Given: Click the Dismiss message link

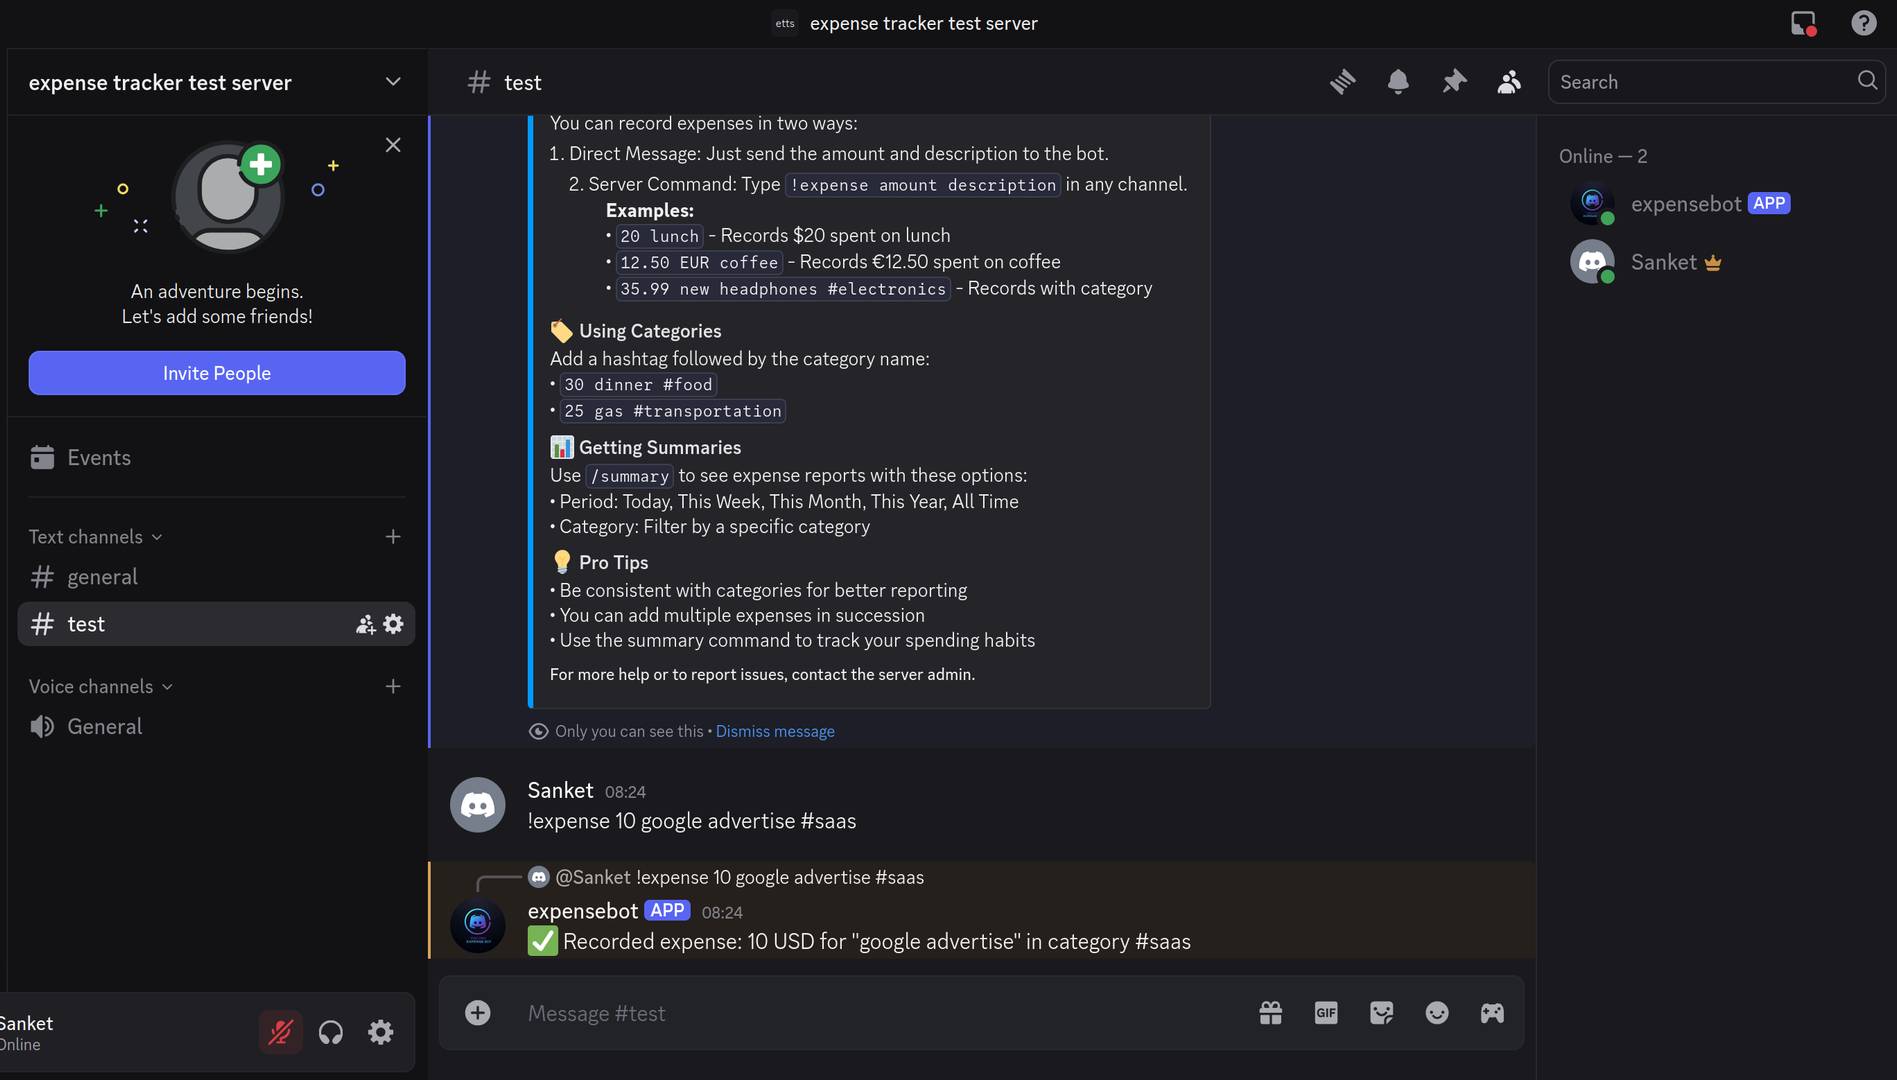Looking at the screenshot, I should [x=775, y=732].
